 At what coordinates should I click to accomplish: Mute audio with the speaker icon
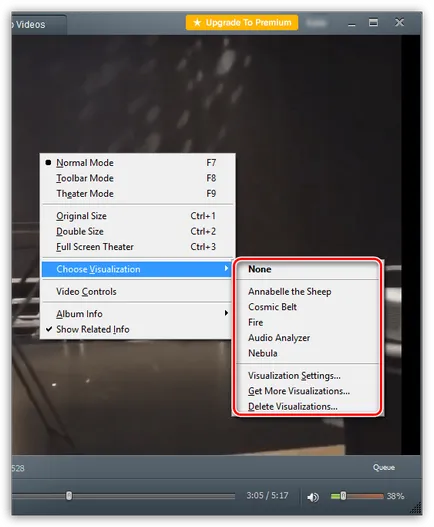click(x=313, y=497)
